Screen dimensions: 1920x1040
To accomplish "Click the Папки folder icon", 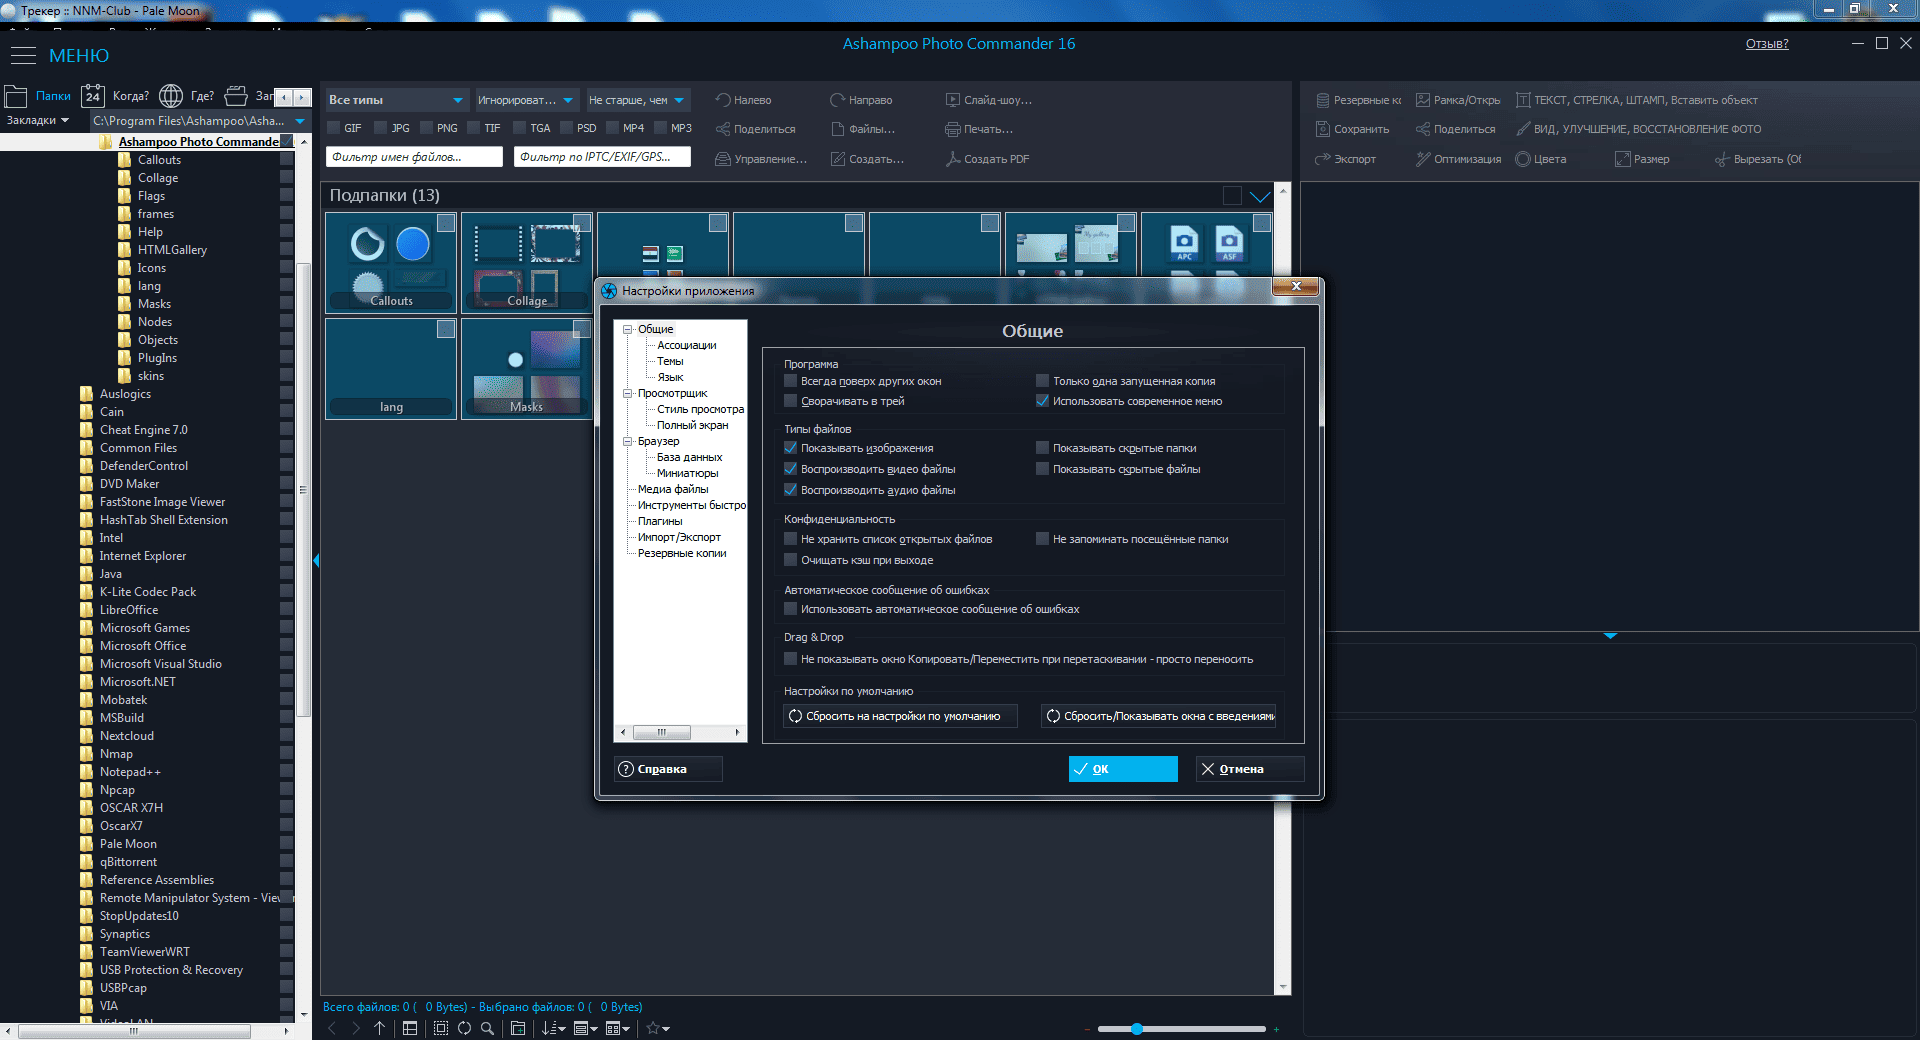I will pos(16,96).
